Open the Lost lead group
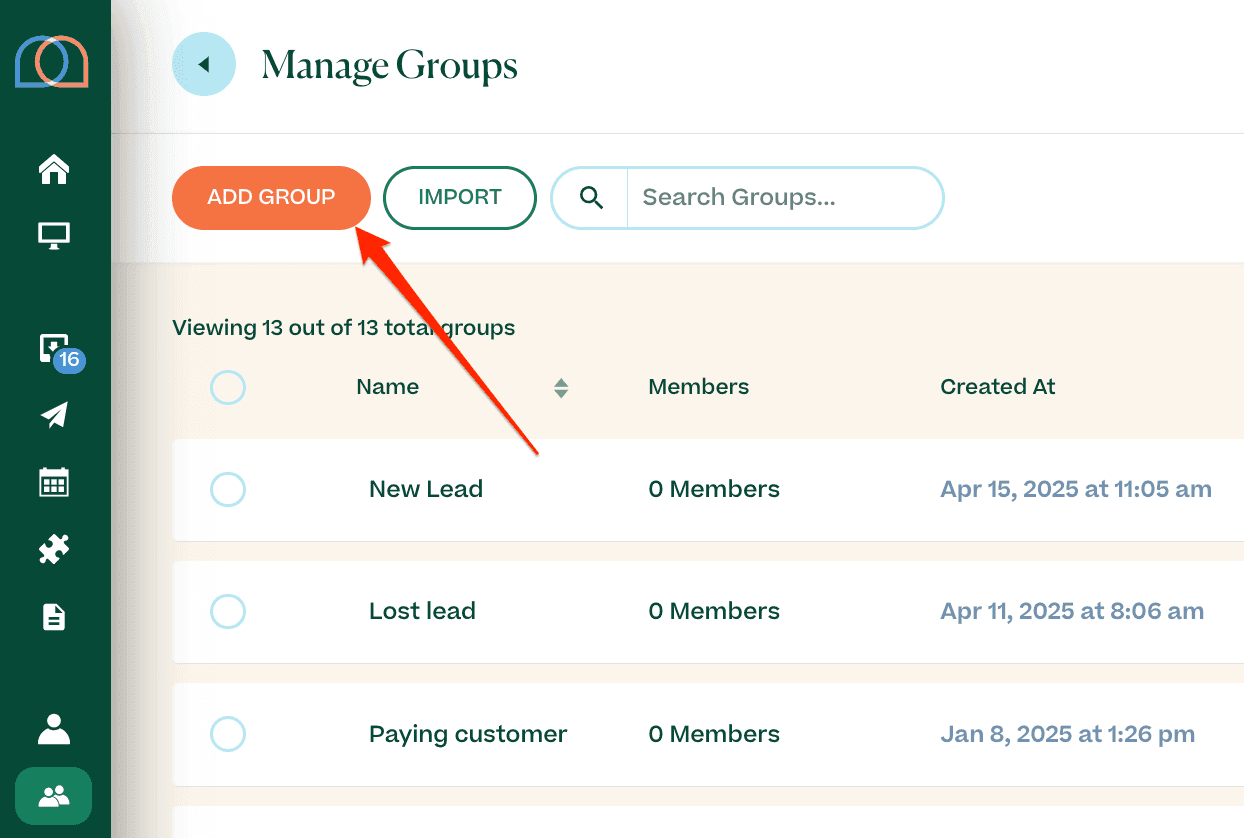This screenshot has width=1244, height=838. pos(422,611)
